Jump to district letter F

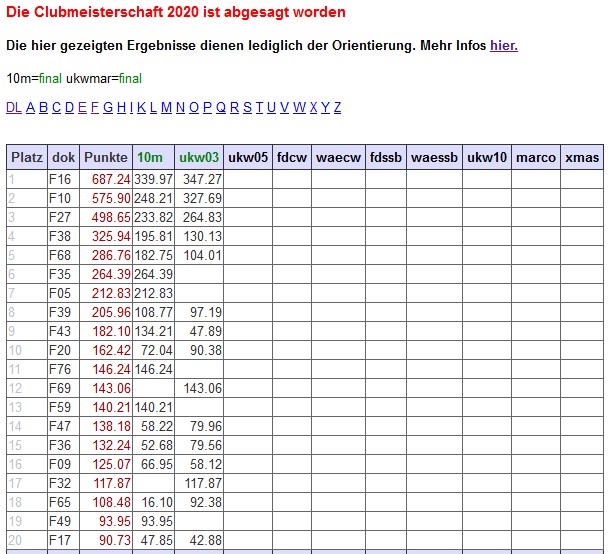click(95, 107)
